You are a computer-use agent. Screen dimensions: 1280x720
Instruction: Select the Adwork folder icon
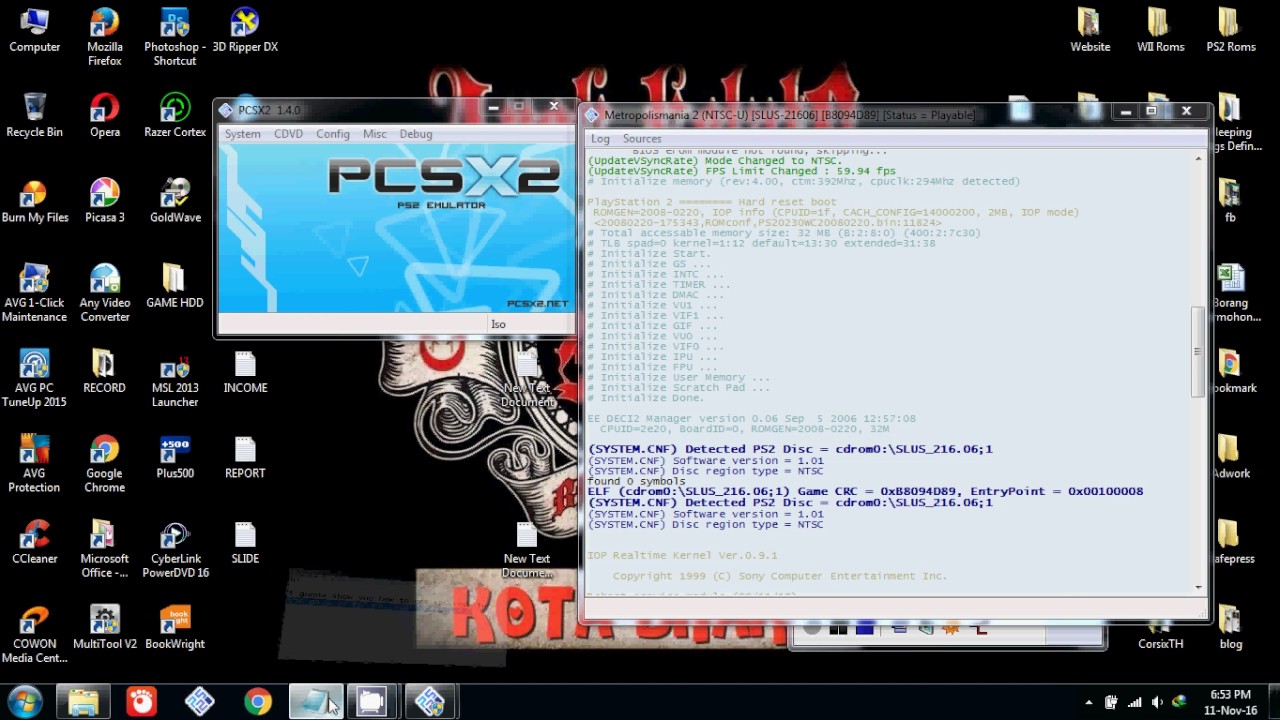1231,457
